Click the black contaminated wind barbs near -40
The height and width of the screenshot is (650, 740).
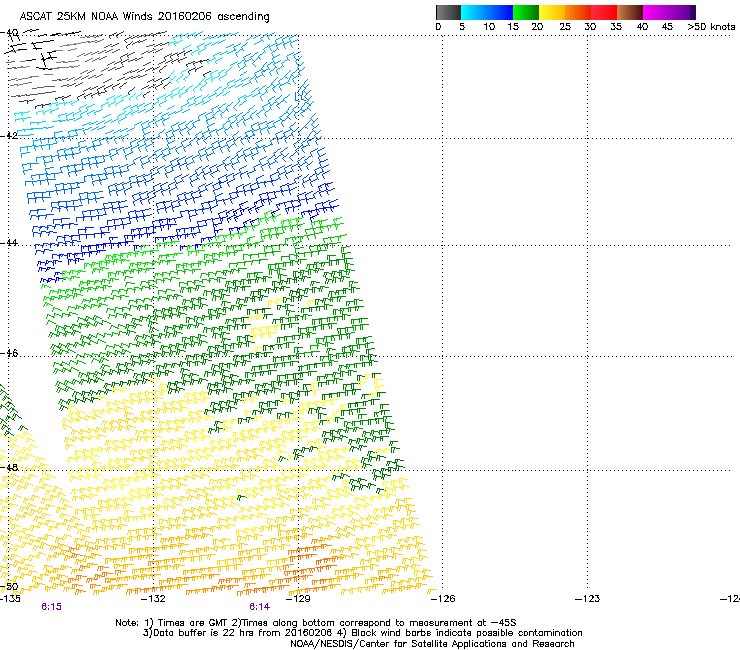pyautogui.click(x=33, y=51)
